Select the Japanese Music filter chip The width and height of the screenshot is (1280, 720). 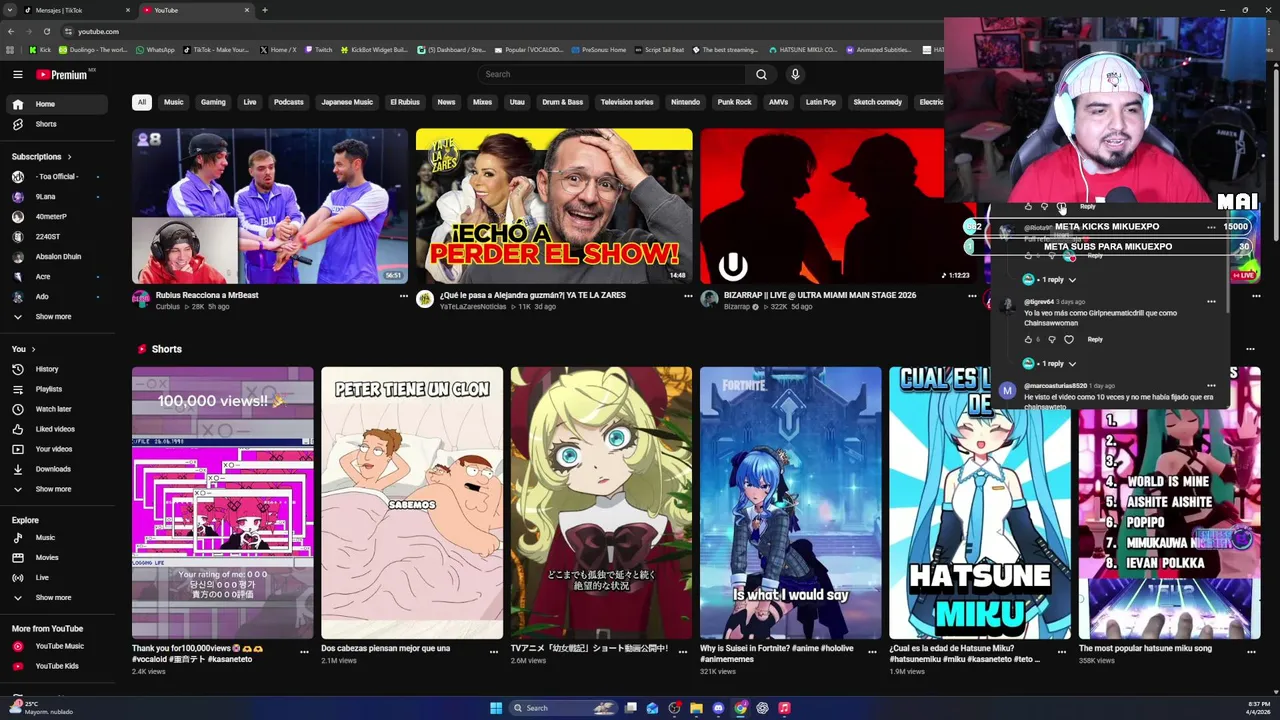point(347,102)
